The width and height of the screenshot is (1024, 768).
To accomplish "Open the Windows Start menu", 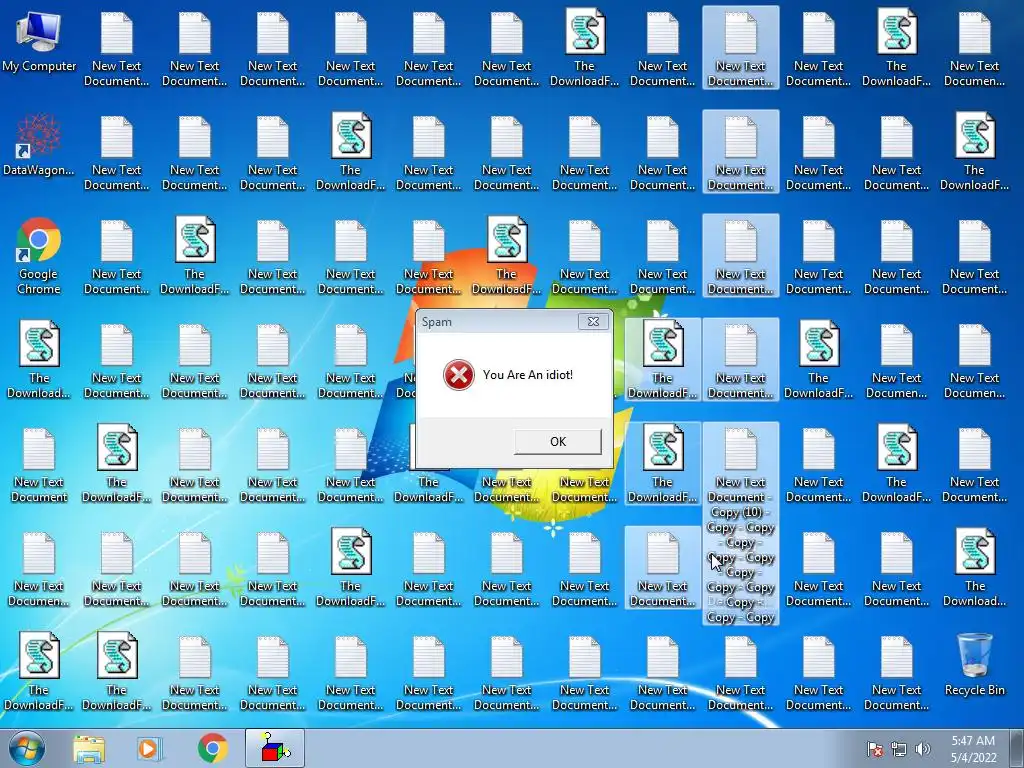I will coord(27,748).
